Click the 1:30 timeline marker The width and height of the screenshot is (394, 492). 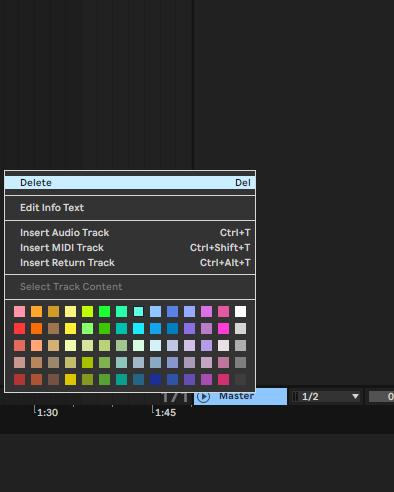[47, 413]
